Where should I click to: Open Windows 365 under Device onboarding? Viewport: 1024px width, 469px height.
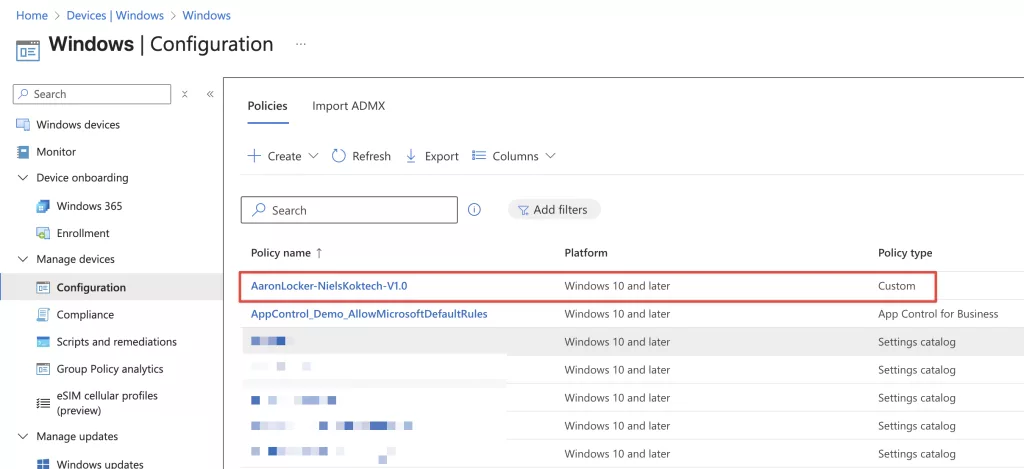click(x=89, y=206)
